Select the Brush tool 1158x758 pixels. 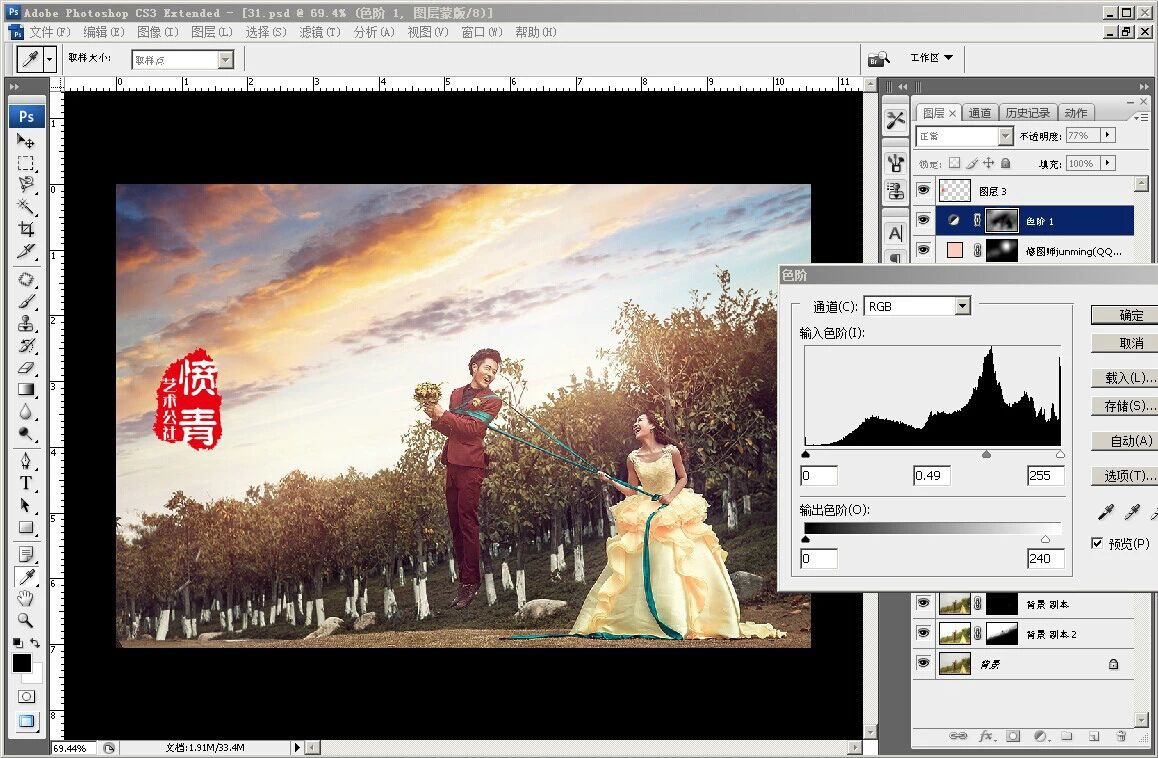(x=26, y=301)
